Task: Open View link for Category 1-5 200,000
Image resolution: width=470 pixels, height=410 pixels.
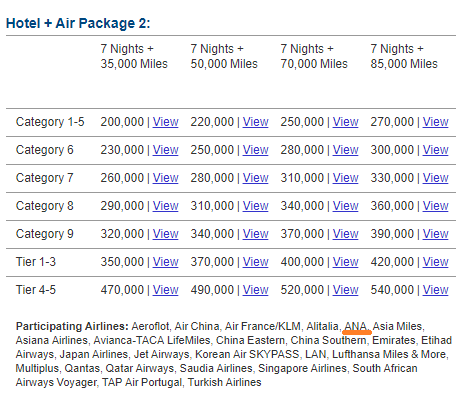Action: coord(165,122)
